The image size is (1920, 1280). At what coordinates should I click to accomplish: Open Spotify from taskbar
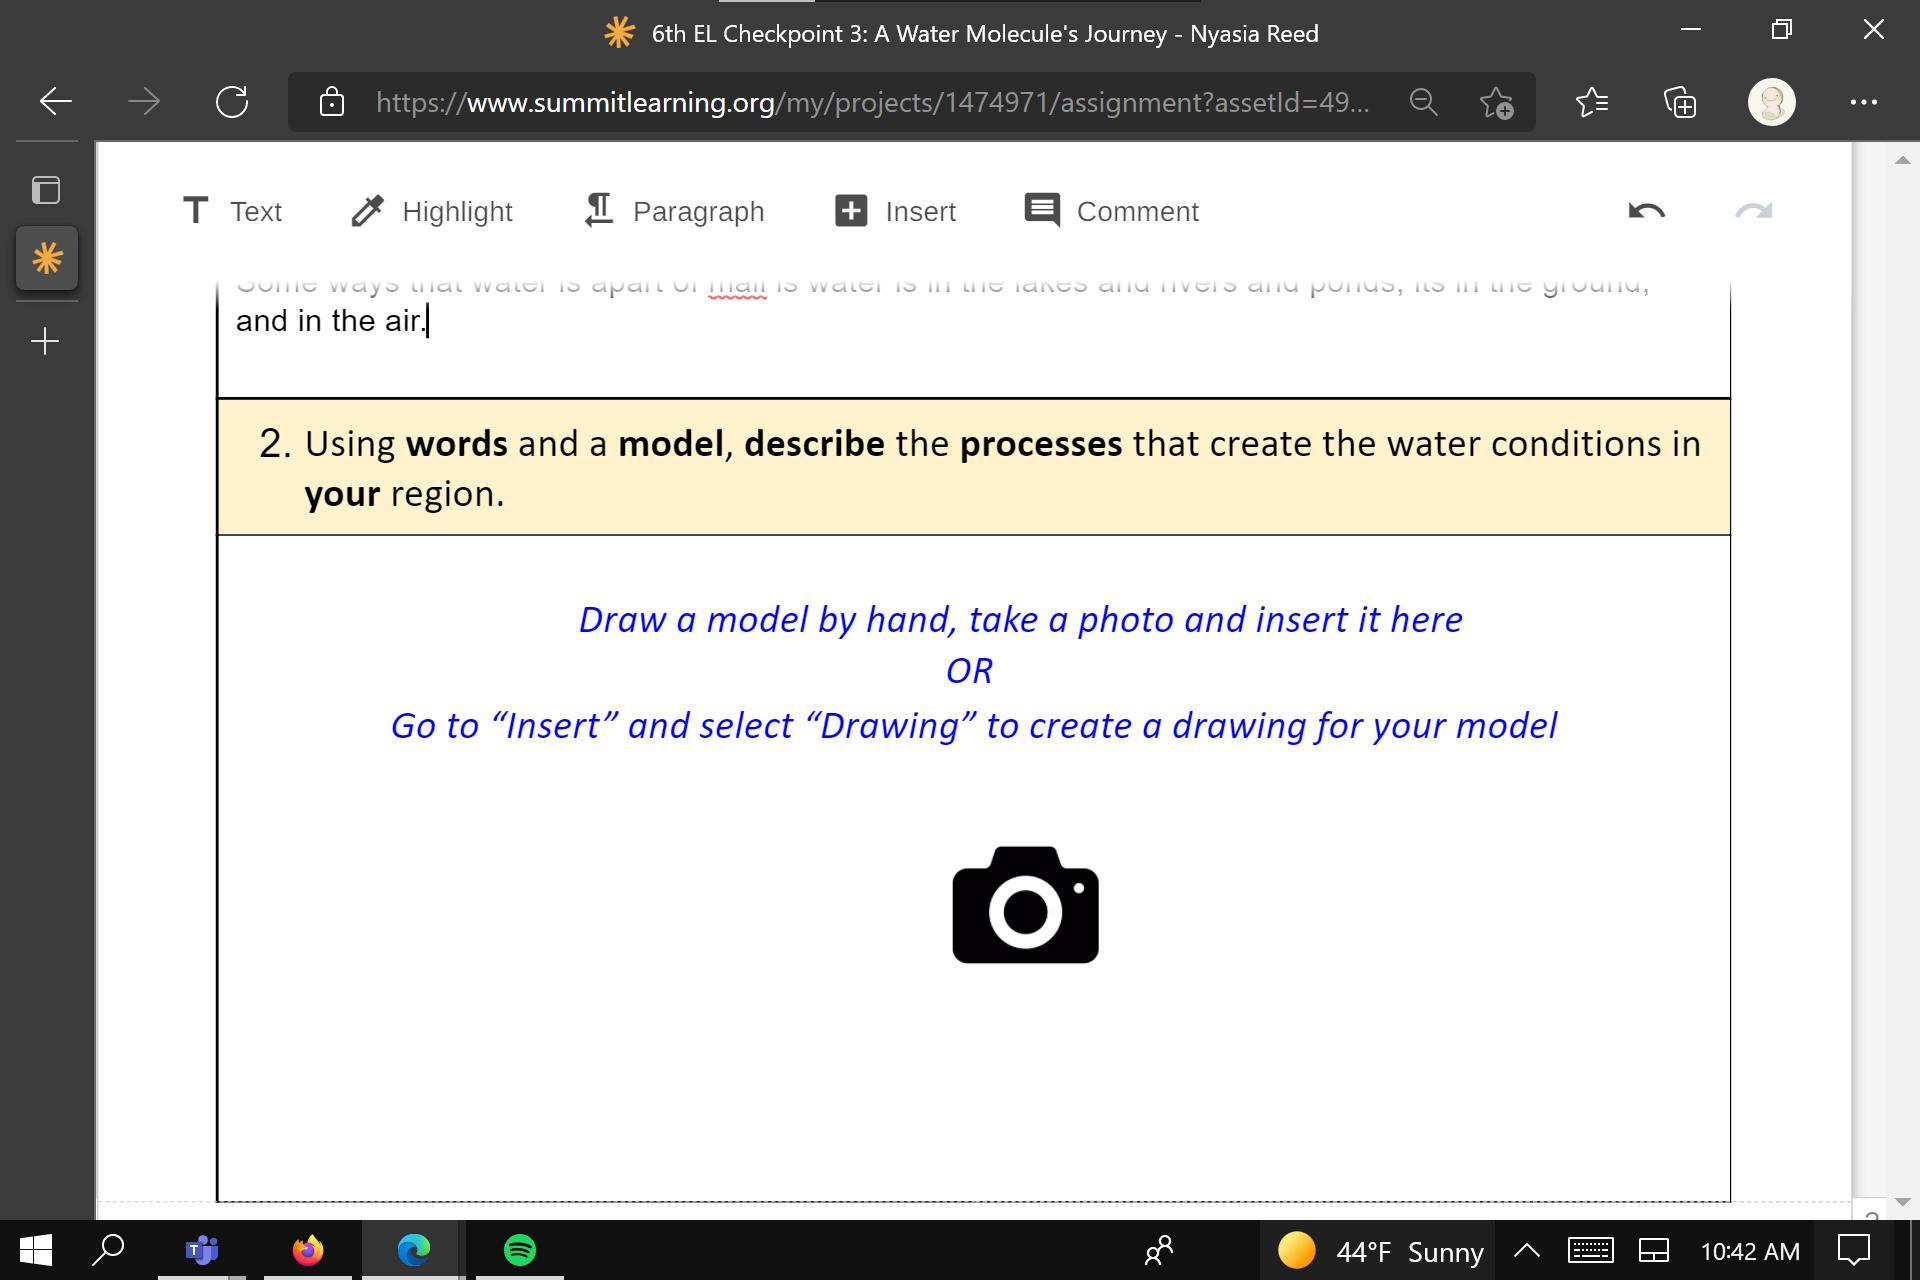[x=520, y=1250]
